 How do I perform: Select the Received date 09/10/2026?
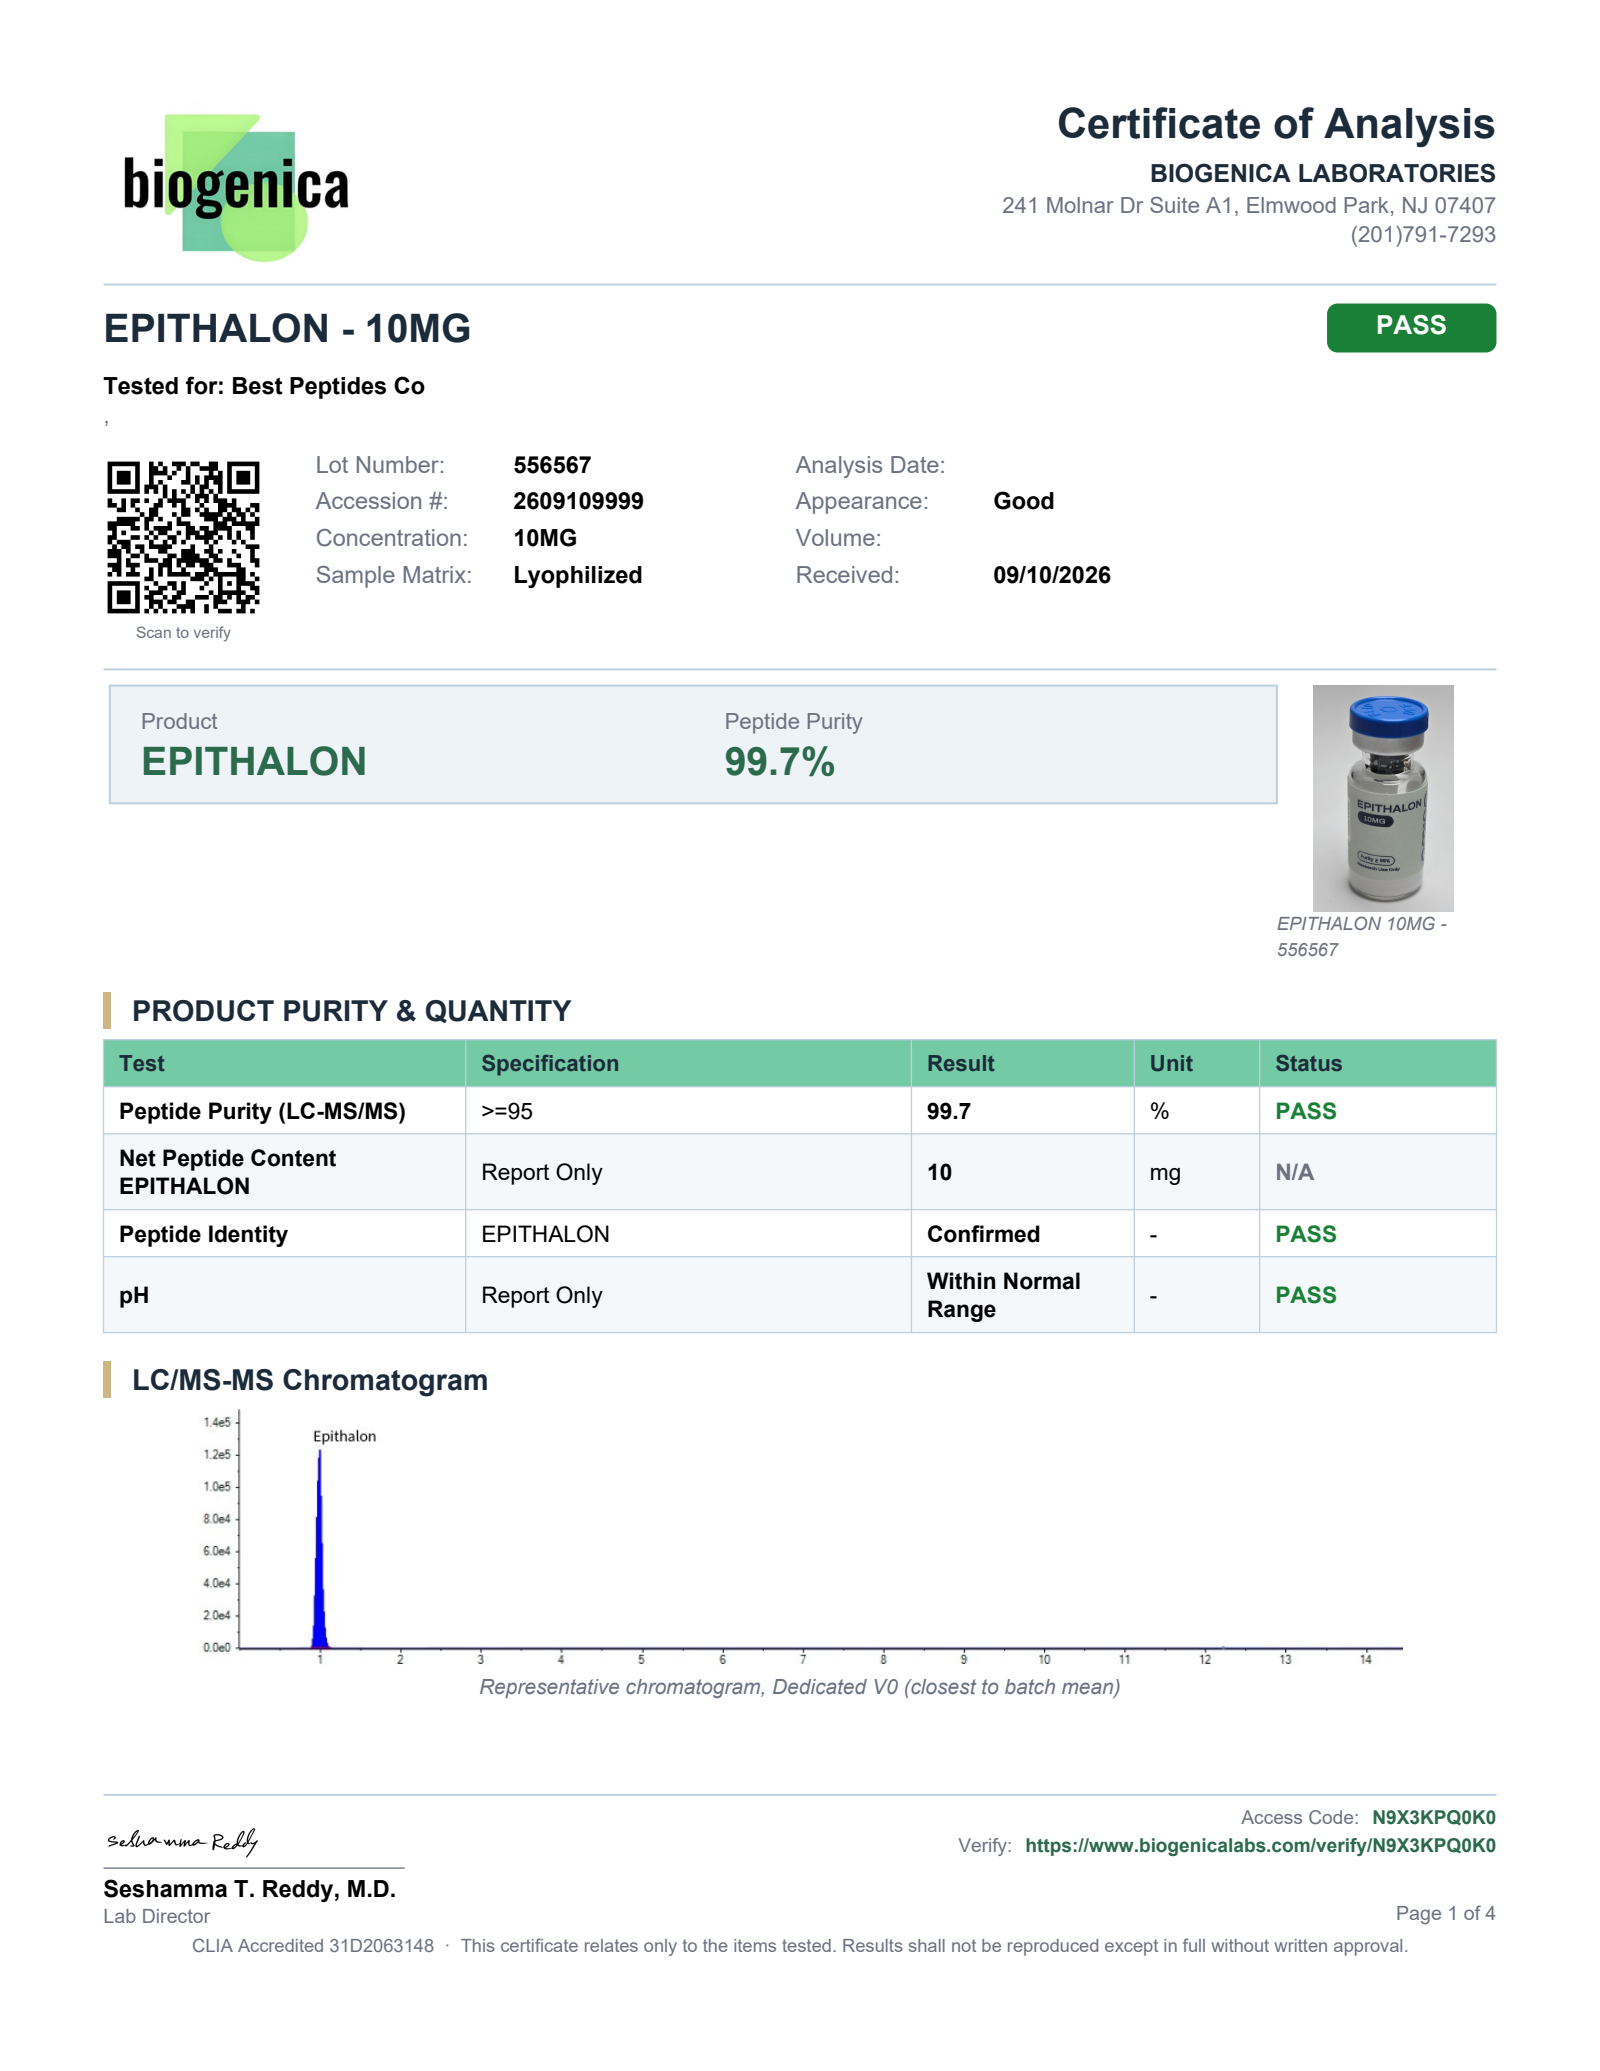tap(1051, 575)
